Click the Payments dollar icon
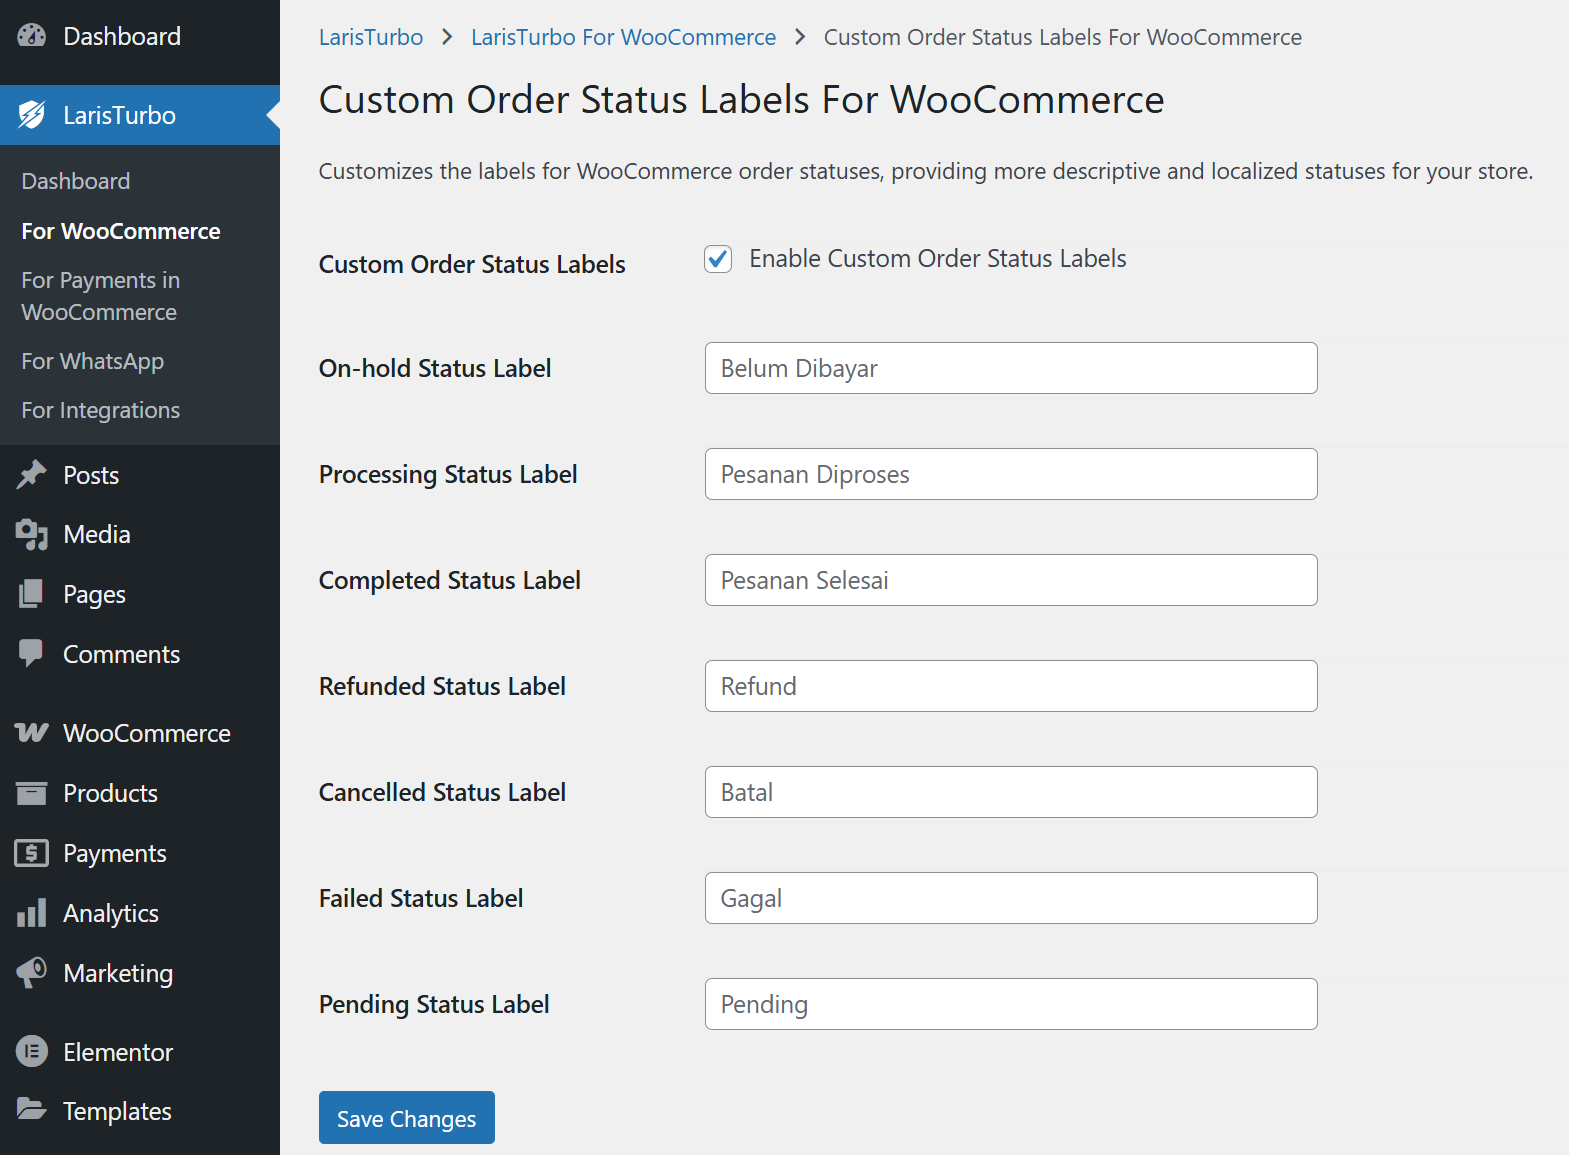 (x=32, y=853)
